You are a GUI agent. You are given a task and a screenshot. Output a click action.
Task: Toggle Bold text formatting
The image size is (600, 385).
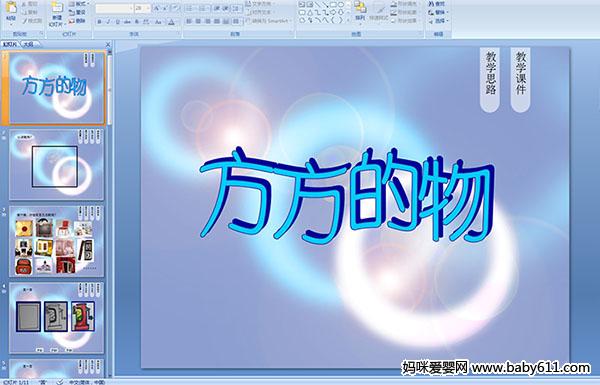click(99, 22)
